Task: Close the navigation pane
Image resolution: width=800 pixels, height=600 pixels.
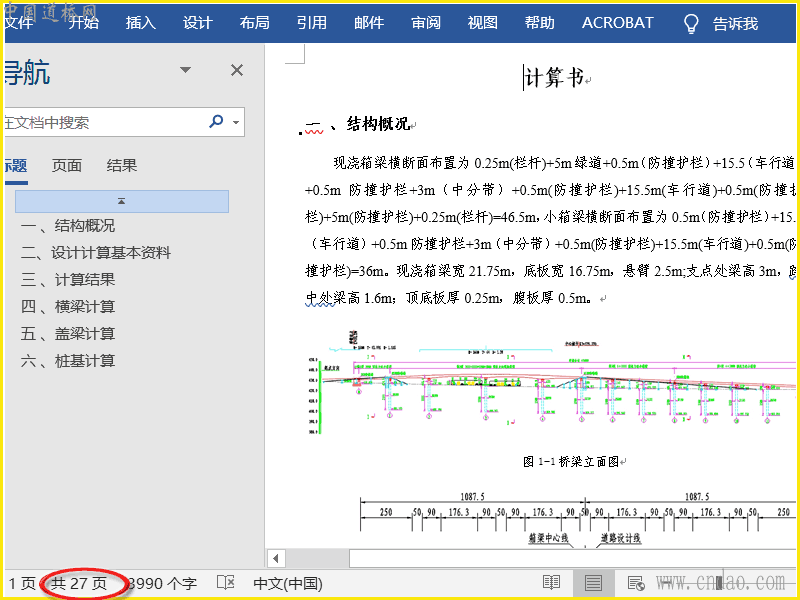Action: coord(237,70)
